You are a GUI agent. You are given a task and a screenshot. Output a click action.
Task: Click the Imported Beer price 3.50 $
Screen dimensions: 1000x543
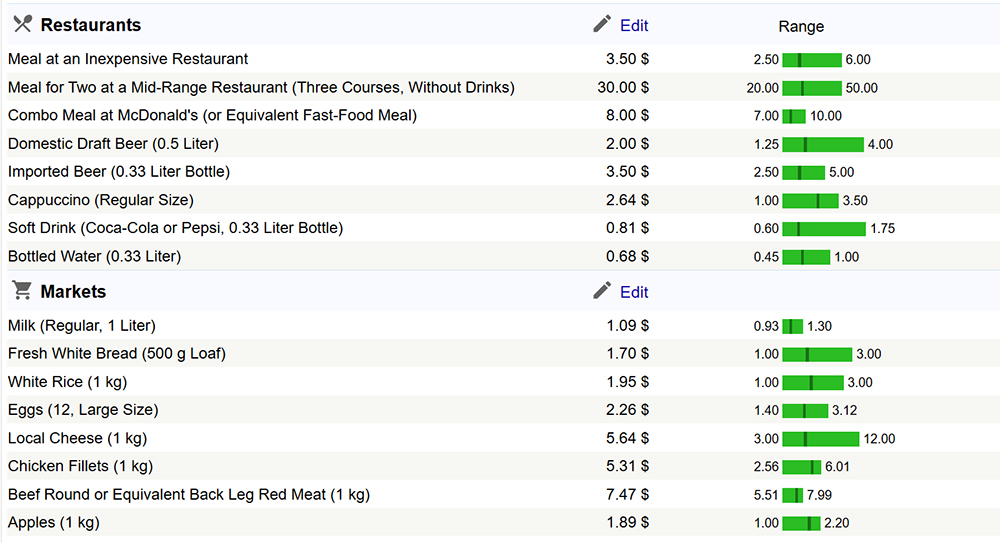(x=627, y=171)
